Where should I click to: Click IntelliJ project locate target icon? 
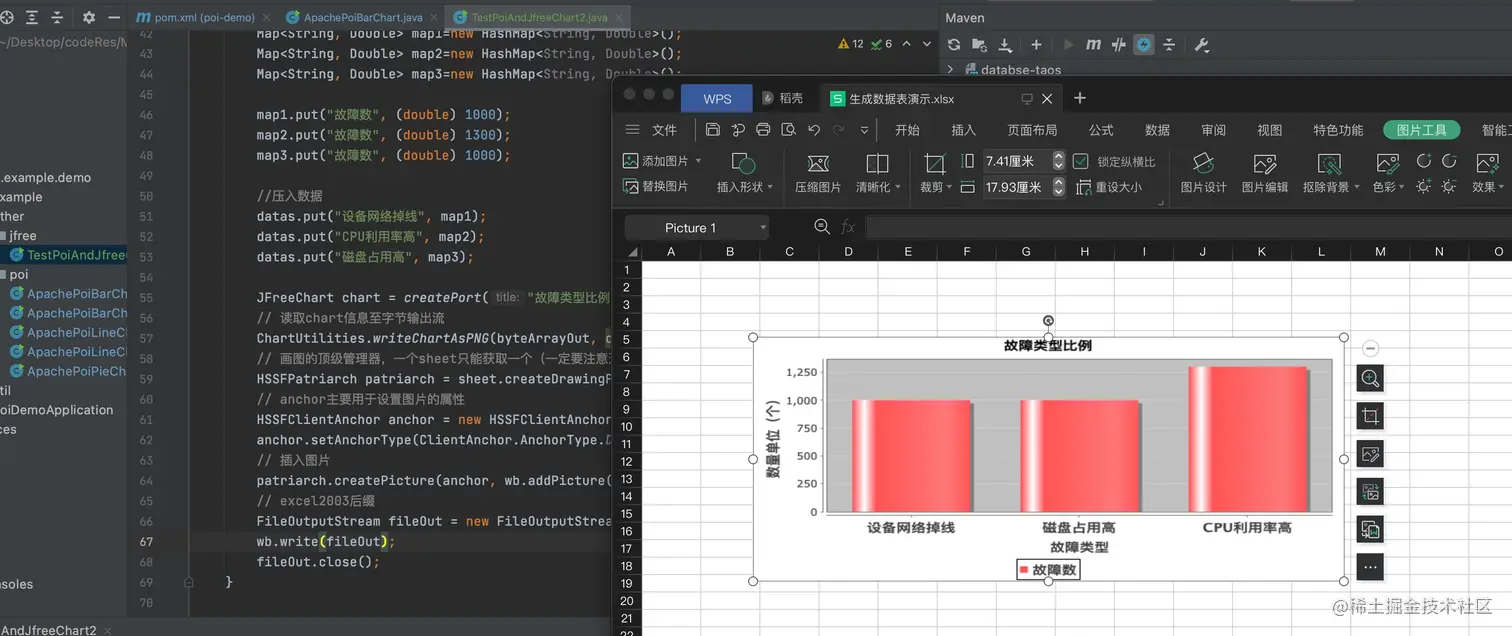(x=7, y=18)
